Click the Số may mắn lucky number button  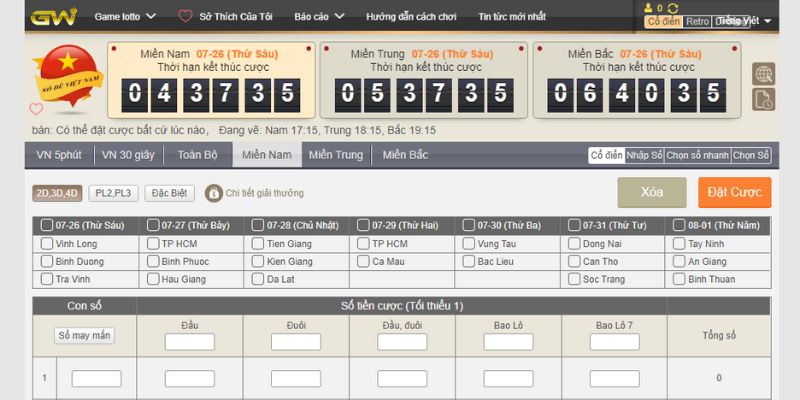click(84, 336)
